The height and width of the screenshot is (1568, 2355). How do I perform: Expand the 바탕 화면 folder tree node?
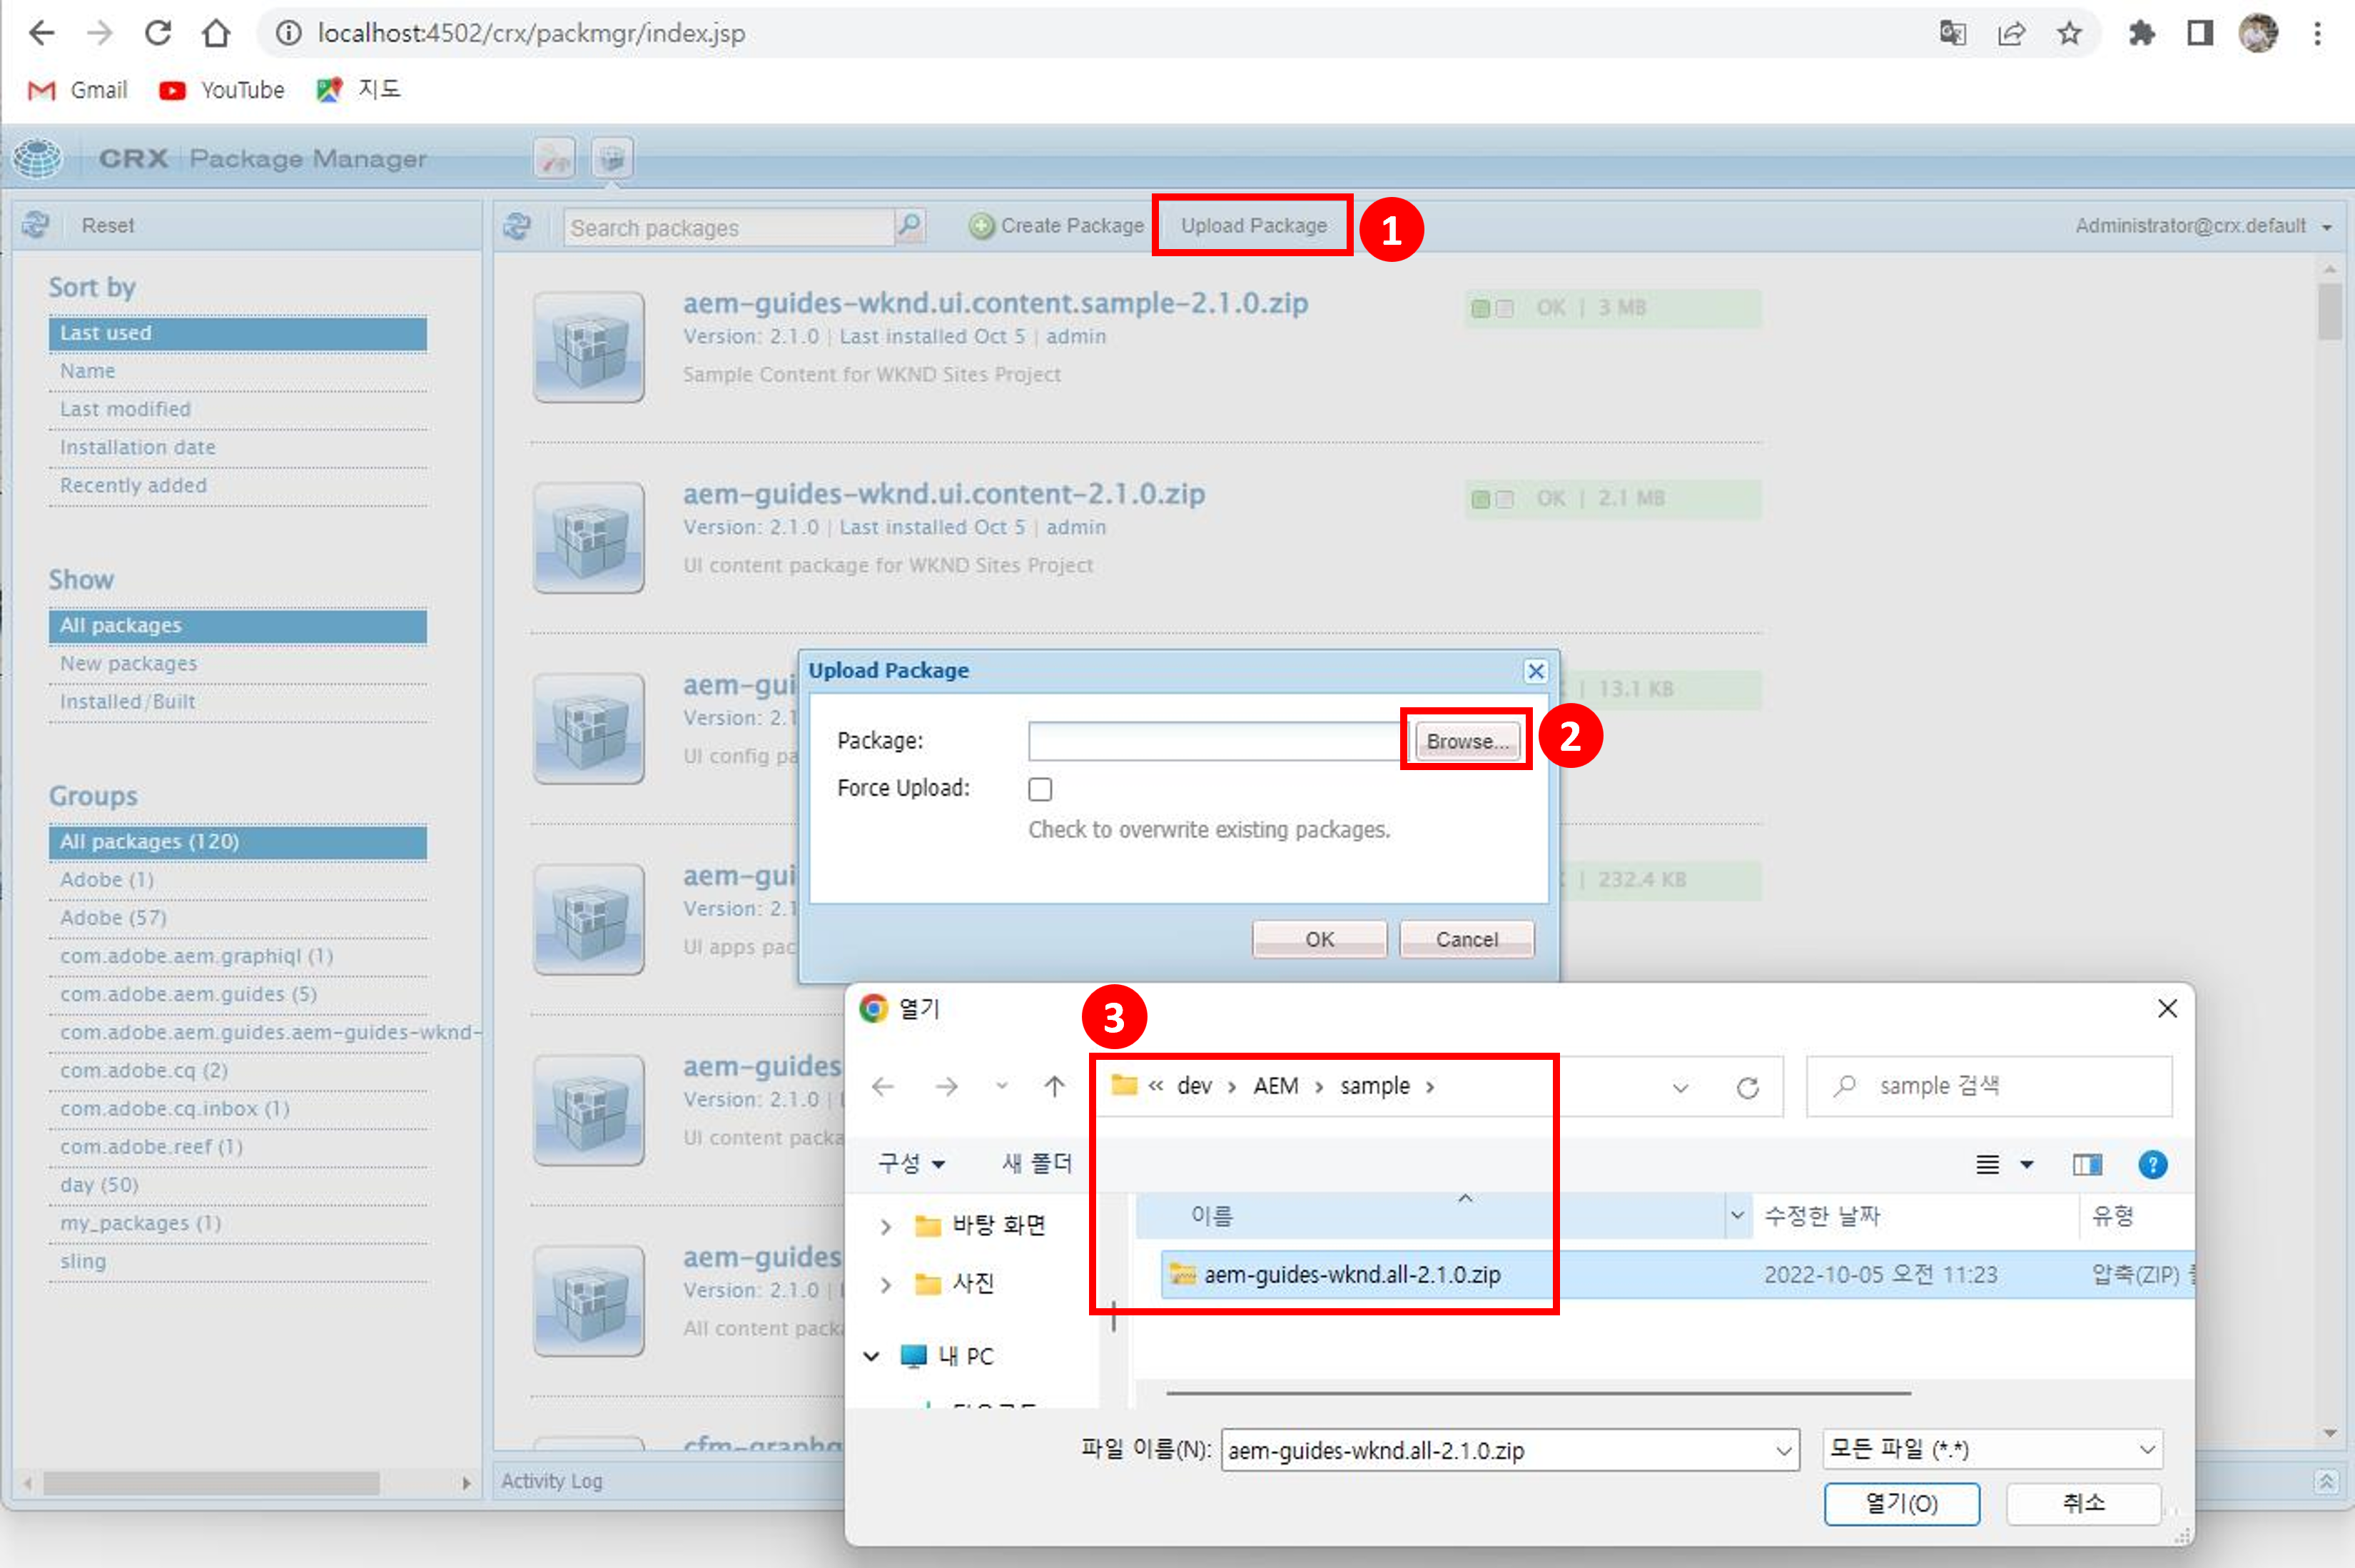click(x=885, y=1226)
